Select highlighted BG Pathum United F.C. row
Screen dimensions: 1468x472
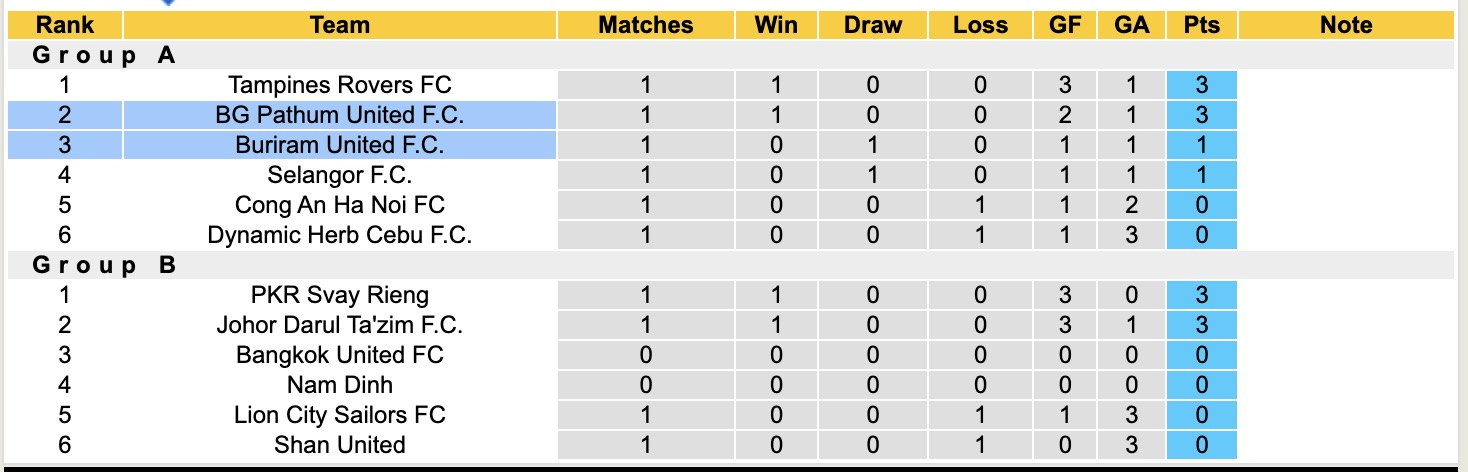click(339, 115)
